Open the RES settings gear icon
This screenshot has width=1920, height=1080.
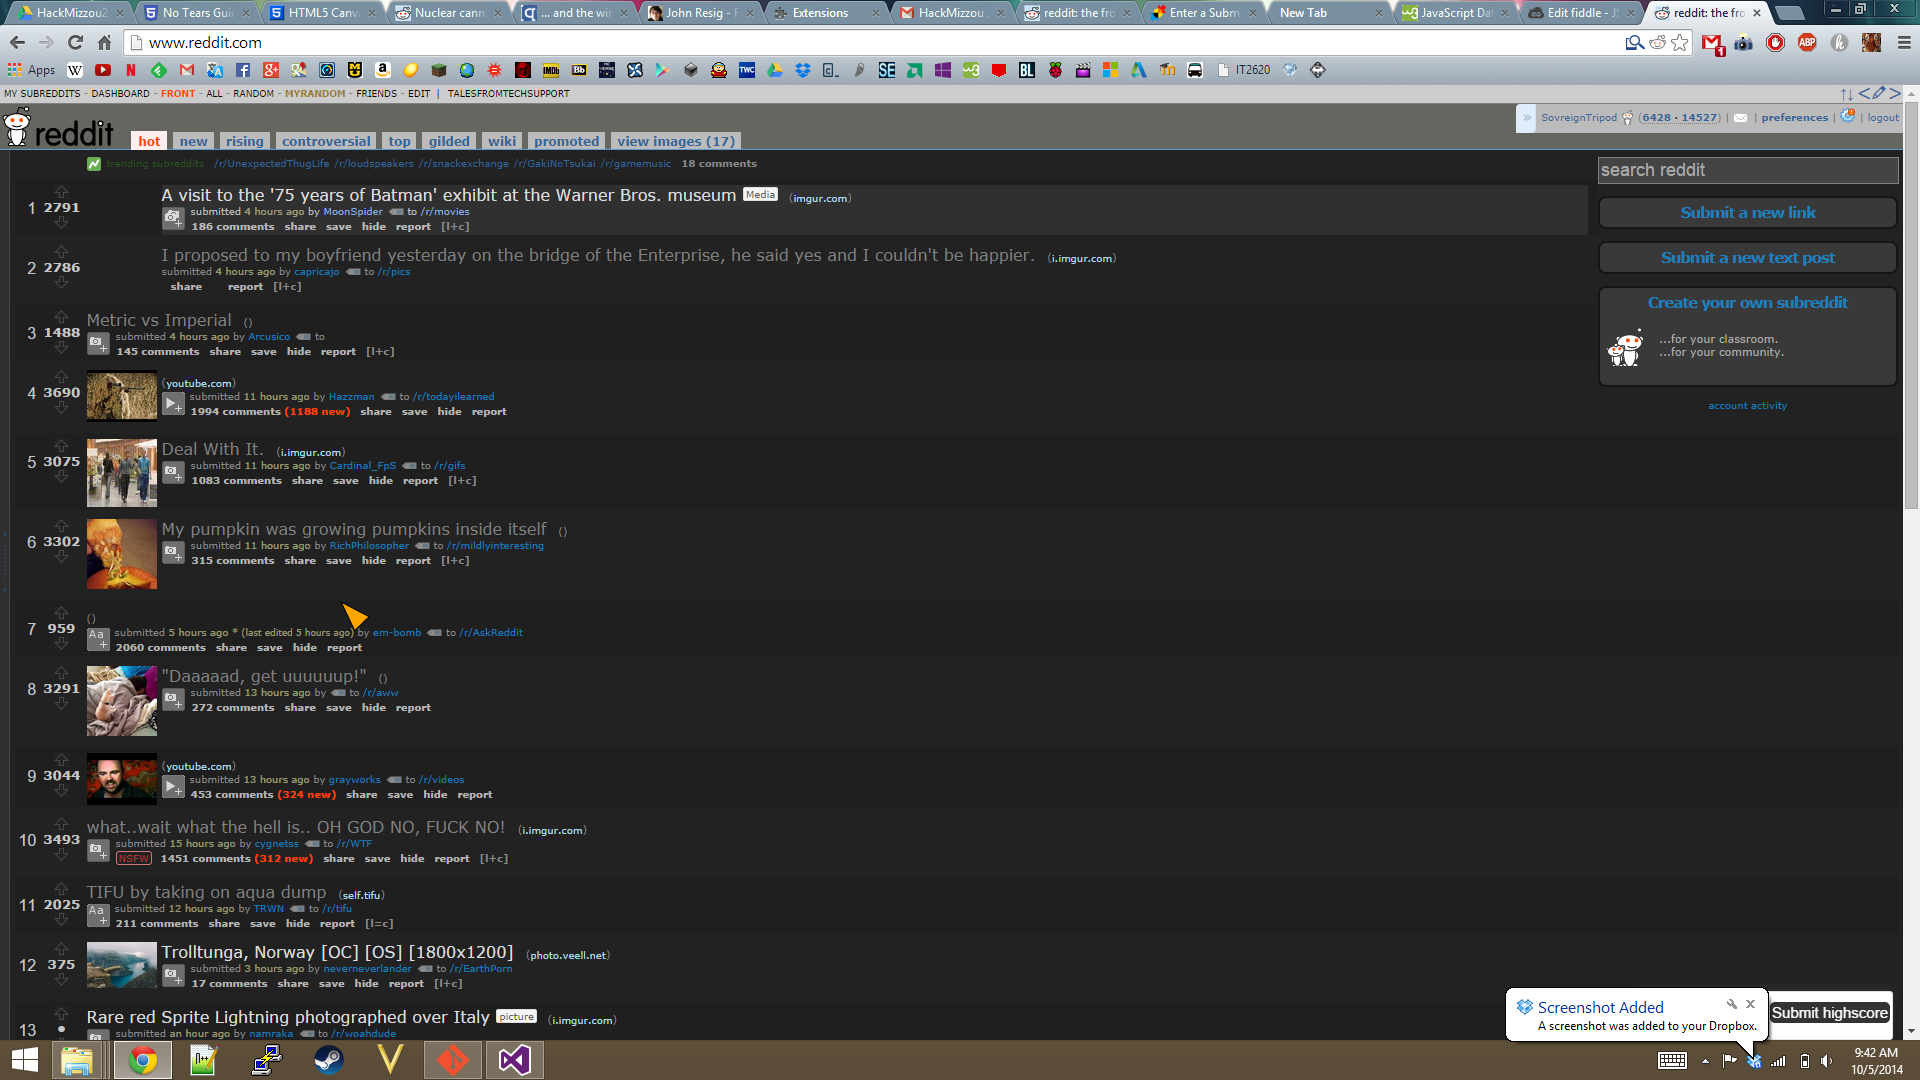(x=1847, y=116)
